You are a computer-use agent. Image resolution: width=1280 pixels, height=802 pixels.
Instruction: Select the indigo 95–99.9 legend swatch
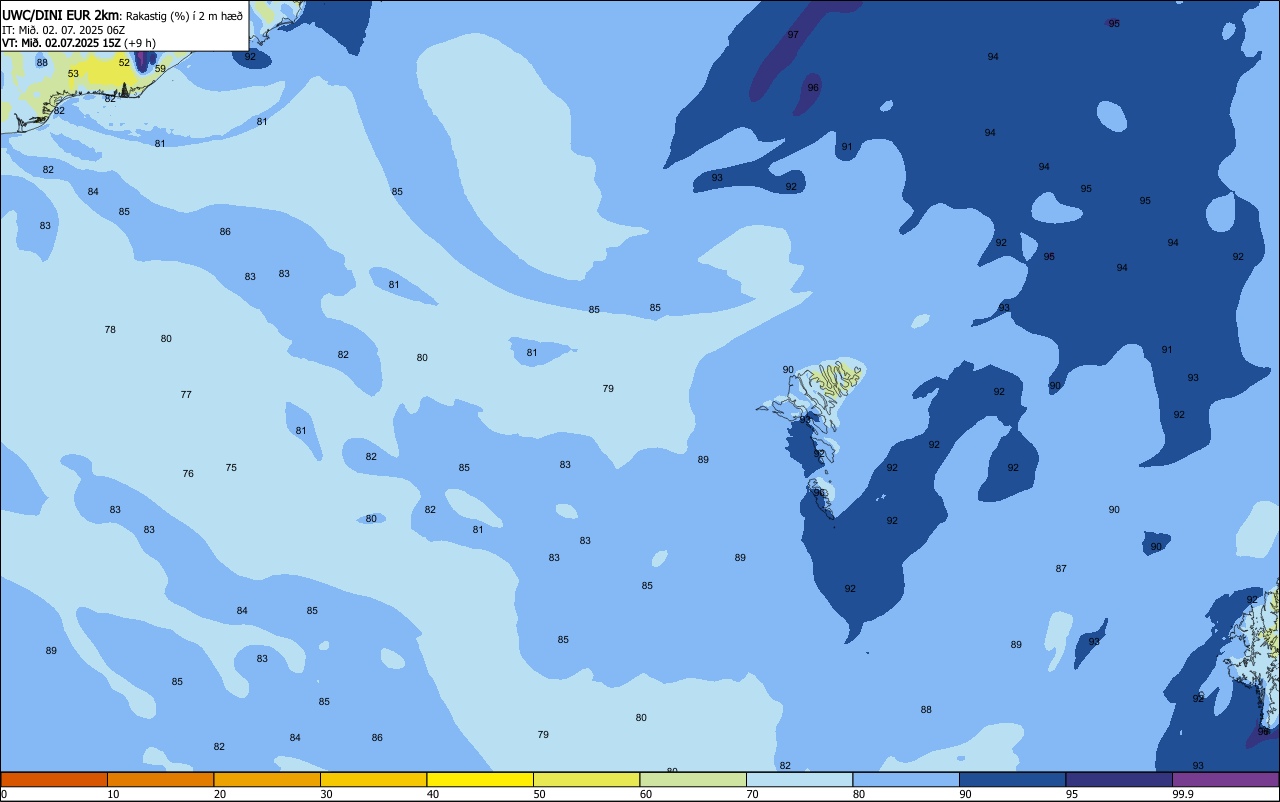pyautogui.click(x=1119, y=779)
